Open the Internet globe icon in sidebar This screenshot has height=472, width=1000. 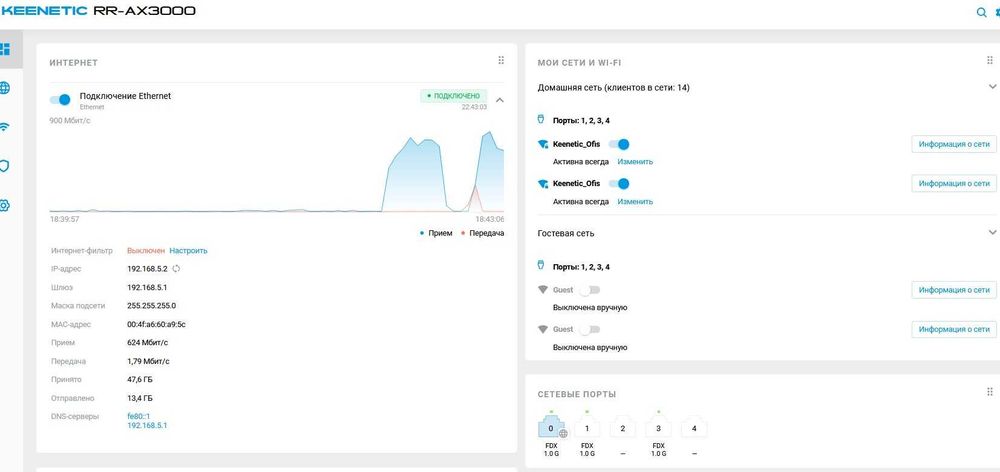[x=4, y=88]
